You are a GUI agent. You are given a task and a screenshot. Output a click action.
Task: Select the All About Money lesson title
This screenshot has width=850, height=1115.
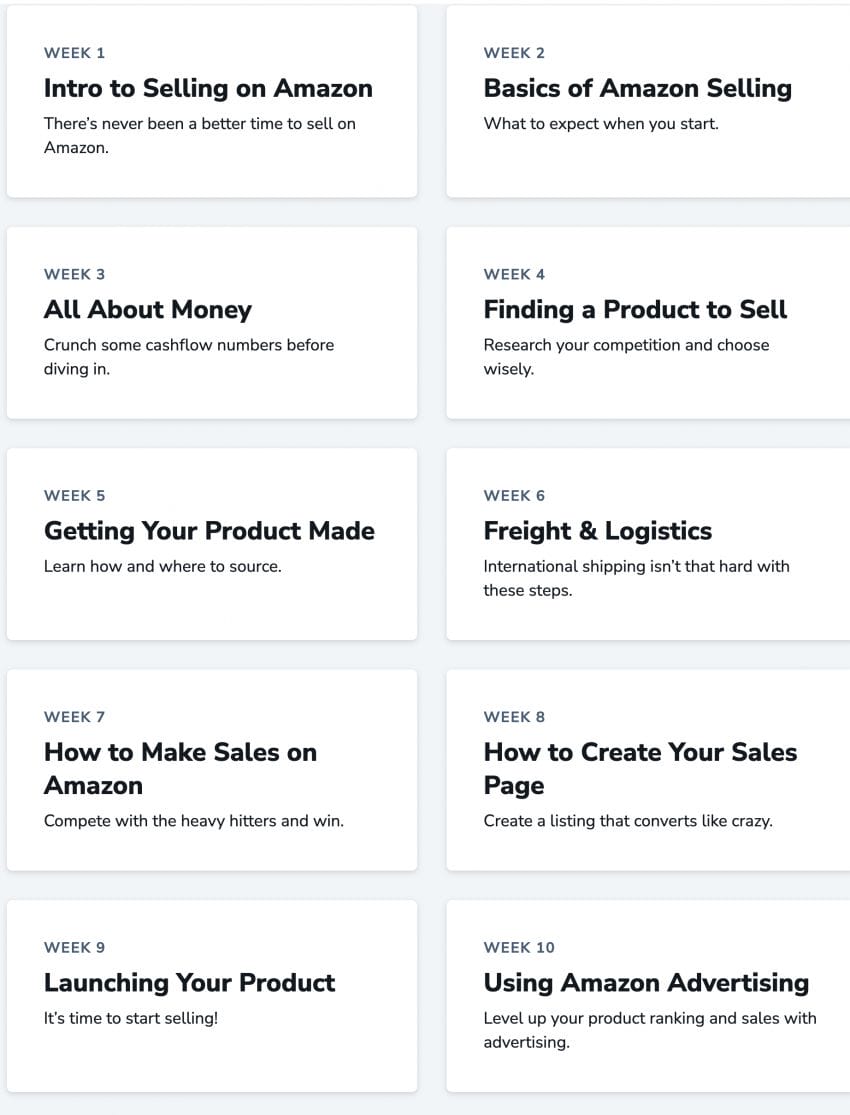(148, 309)
